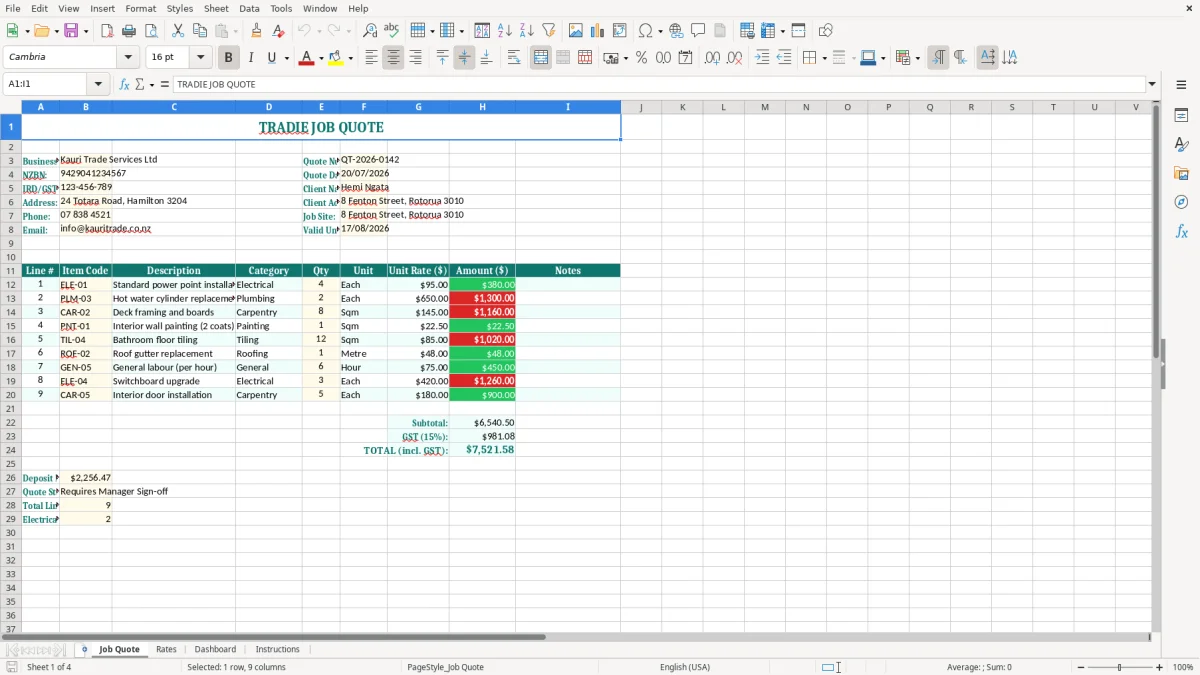The width and height of the screenshot is (1200, 675).
Task: Click Sort Ascending icon
Action: [505, 31]
